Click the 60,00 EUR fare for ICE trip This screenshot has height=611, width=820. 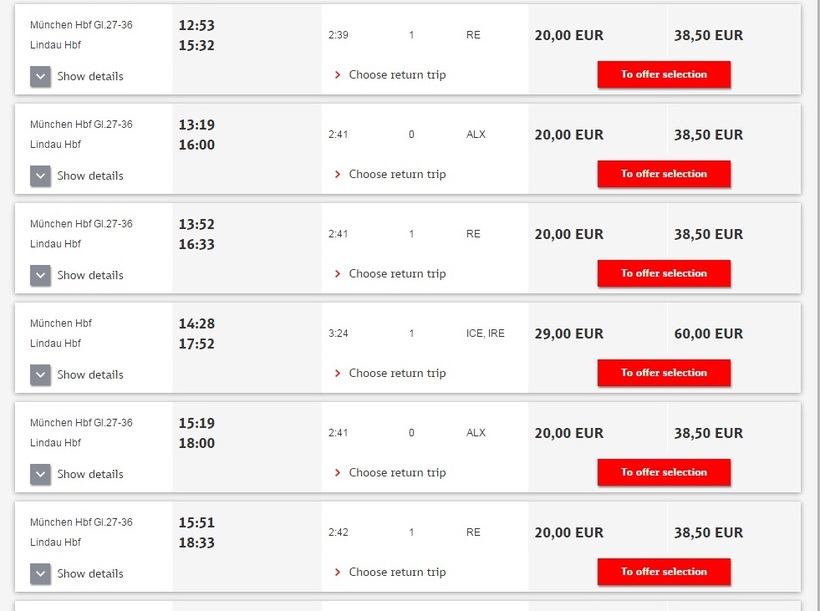(708, 334)
